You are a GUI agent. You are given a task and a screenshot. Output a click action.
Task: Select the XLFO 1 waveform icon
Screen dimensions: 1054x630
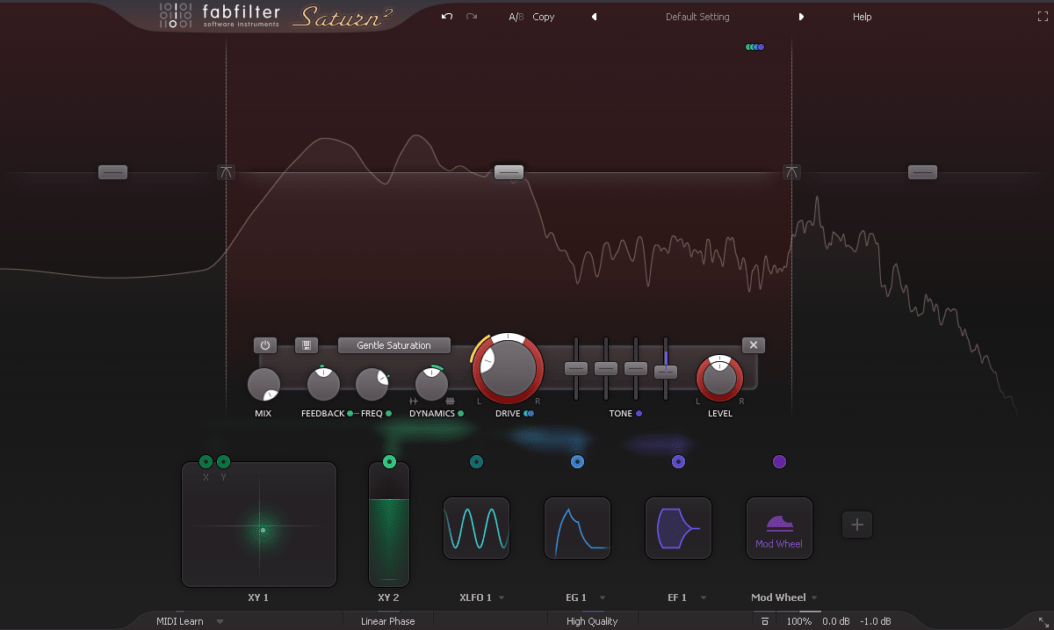click(477, 528)
